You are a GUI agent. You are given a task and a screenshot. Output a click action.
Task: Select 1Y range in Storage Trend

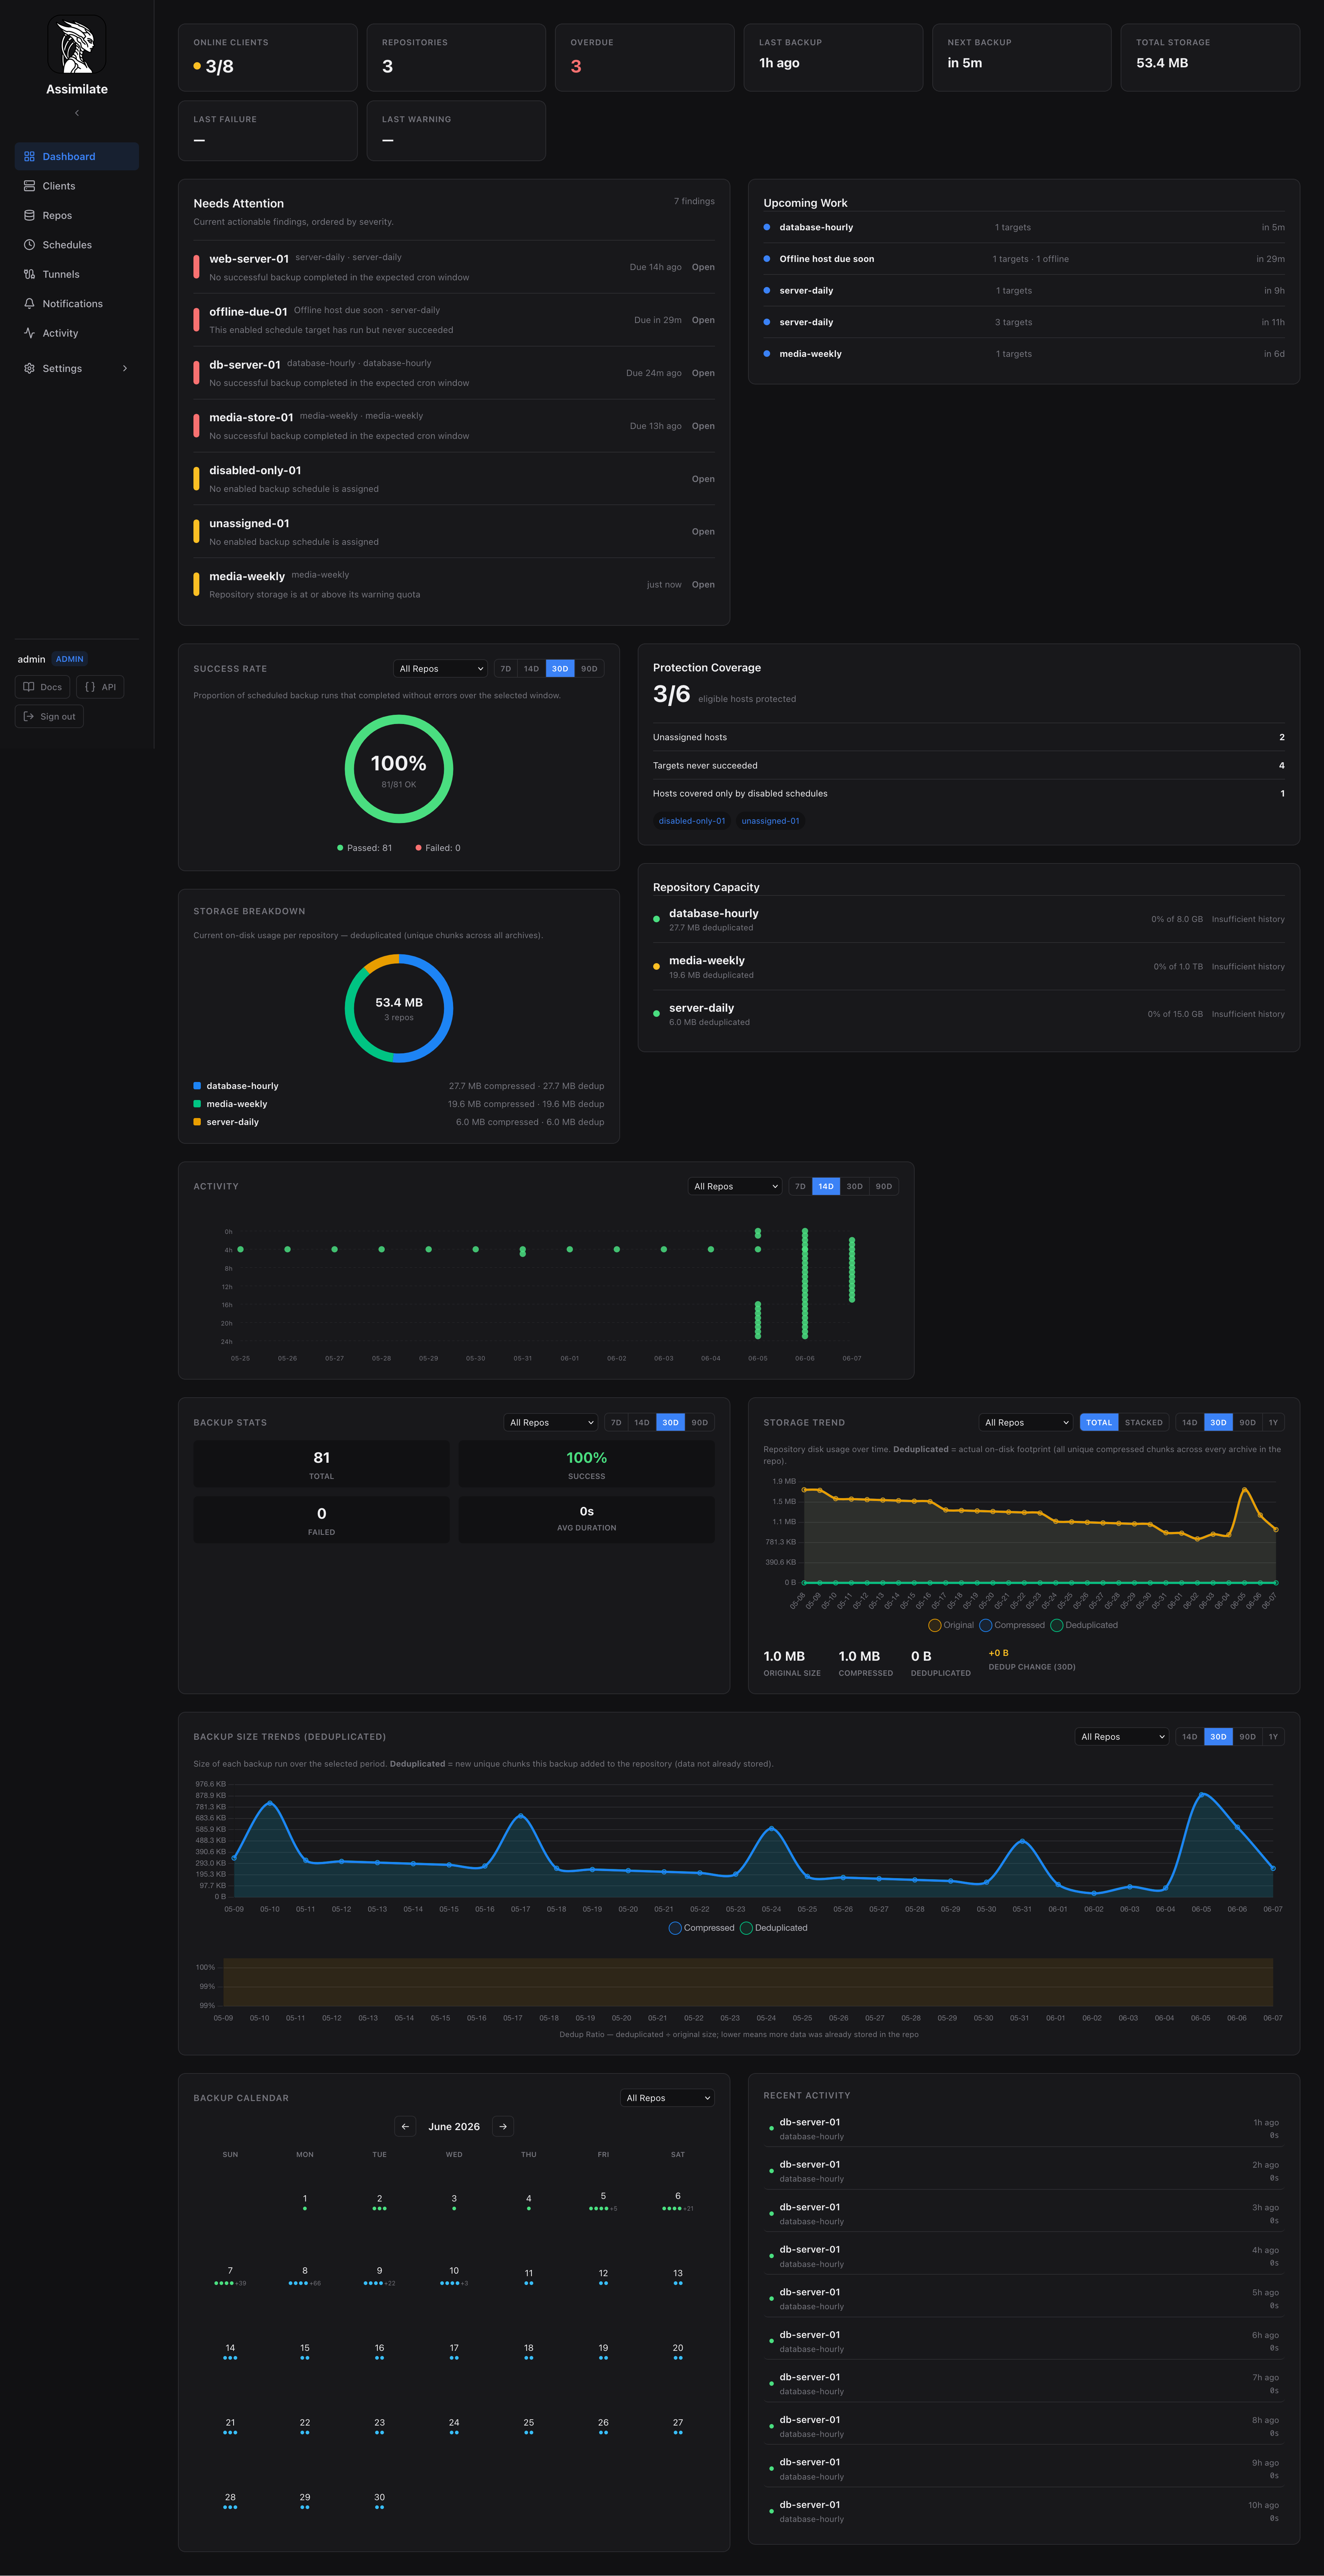click(x=1273, y=1422)
